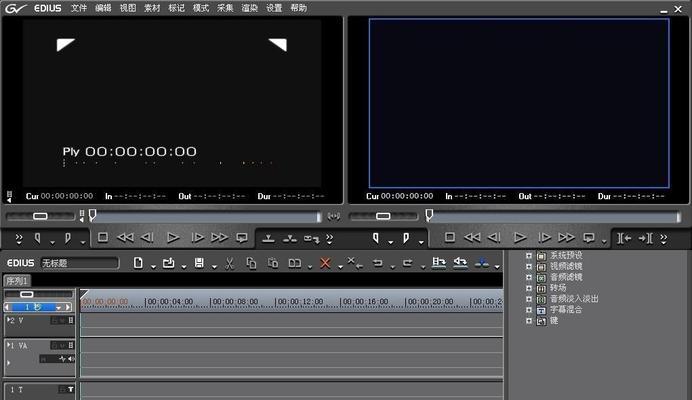Click Play in the right recorder monitor
This screenshot has height=400, width=692.
click(520, 238)
